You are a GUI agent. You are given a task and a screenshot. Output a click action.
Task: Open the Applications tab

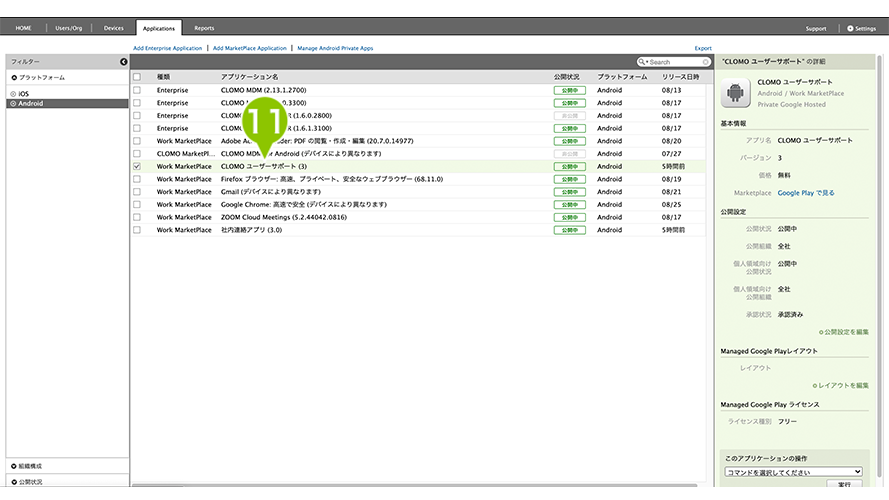tap(159, 28)
